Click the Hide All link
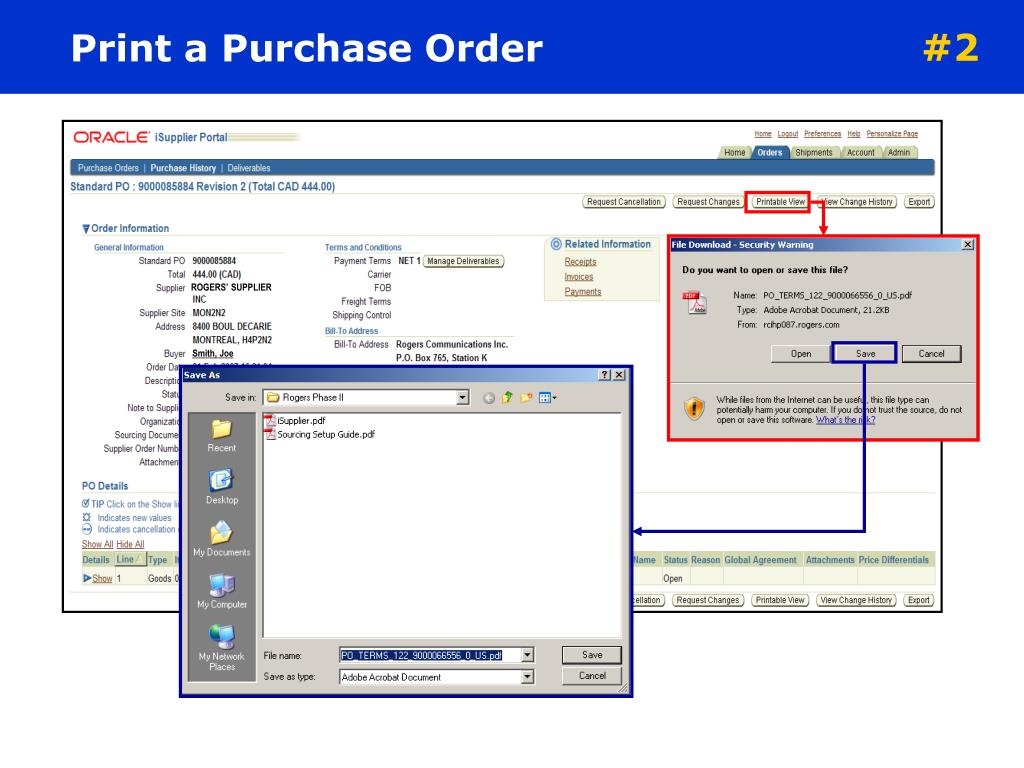 coord(130,544)
